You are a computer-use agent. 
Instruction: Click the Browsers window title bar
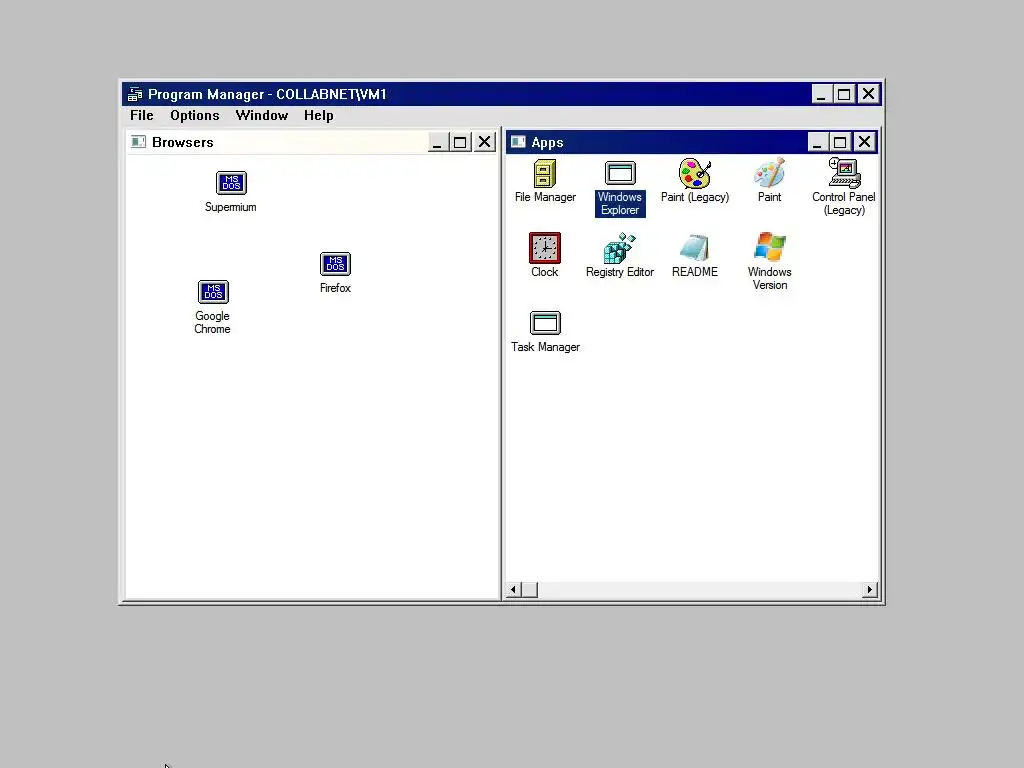[x=312, y=142]
